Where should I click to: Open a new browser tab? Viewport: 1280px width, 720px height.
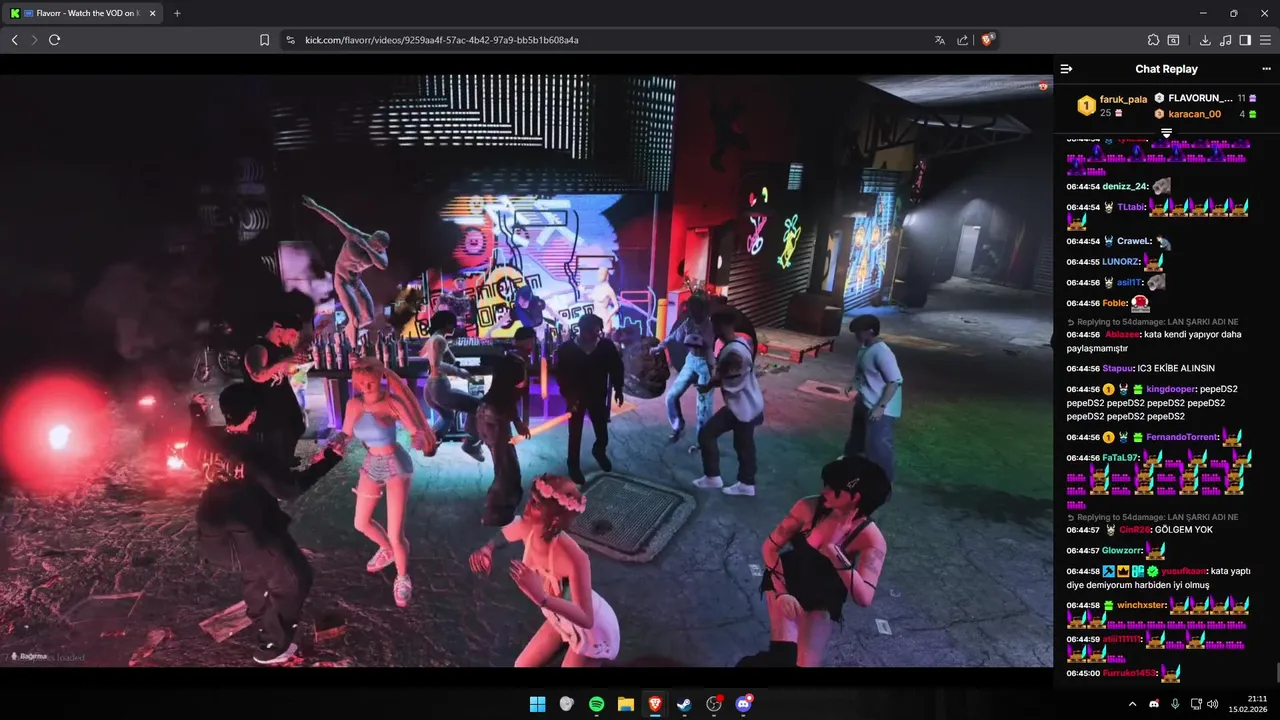point(177,13)
